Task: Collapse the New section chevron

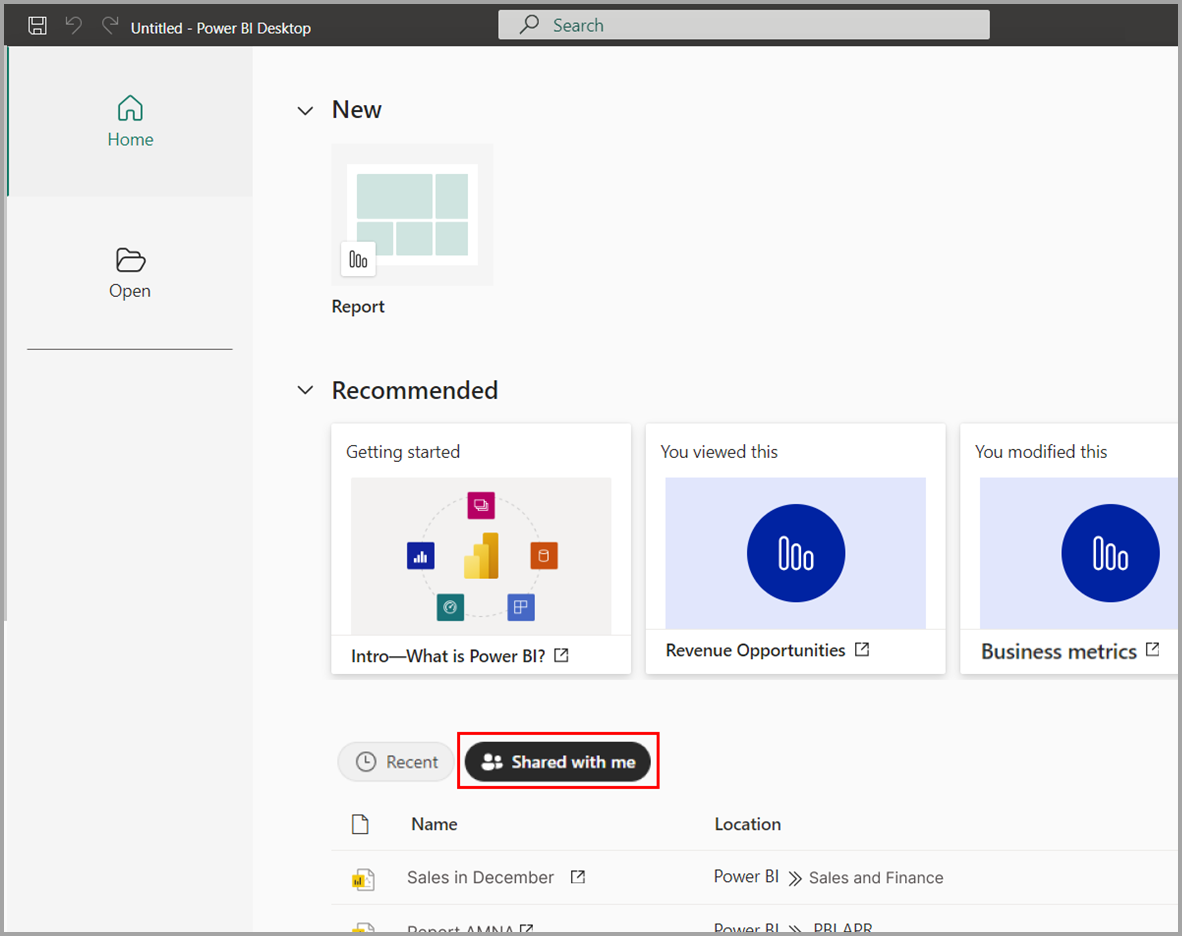Action: pos(305,111)
